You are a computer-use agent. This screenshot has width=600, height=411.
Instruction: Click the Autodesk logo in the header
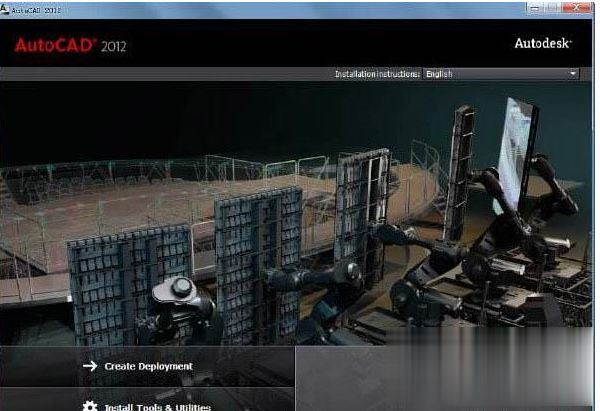pos(545,44)
